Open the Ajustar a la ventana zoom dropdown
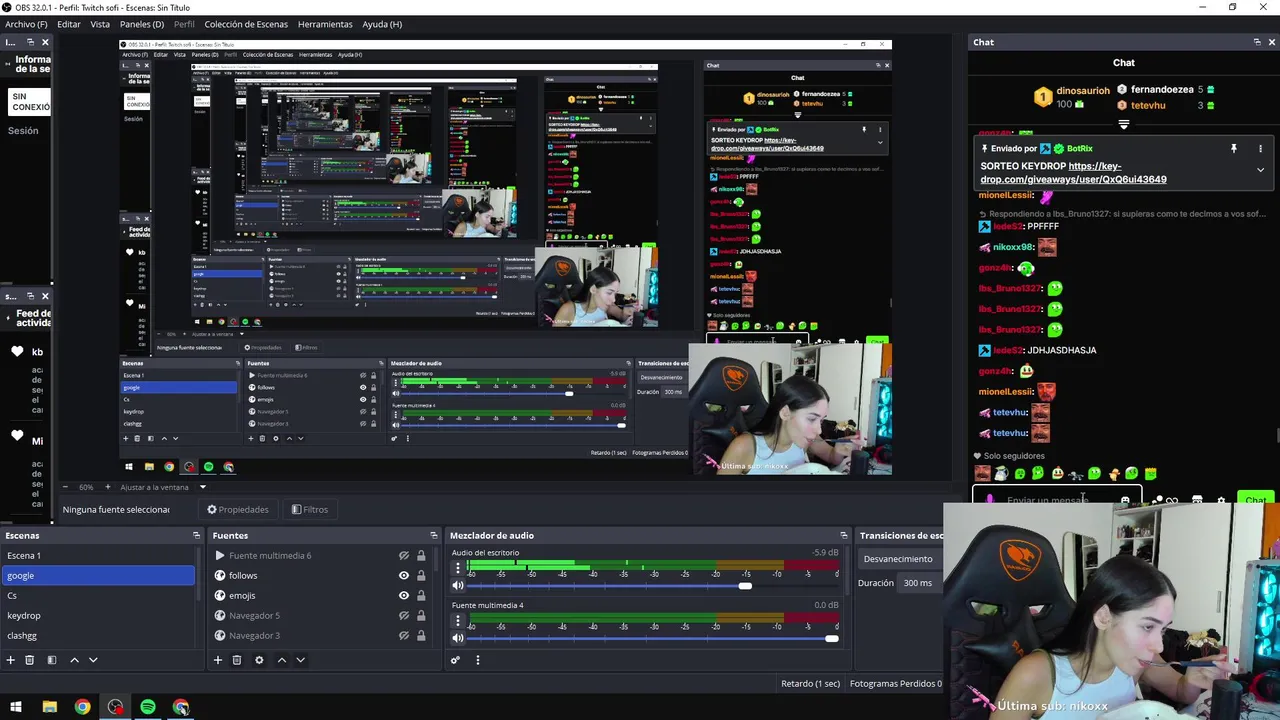This screenshot has width=1280, height=720. click(x=202, y=487)
